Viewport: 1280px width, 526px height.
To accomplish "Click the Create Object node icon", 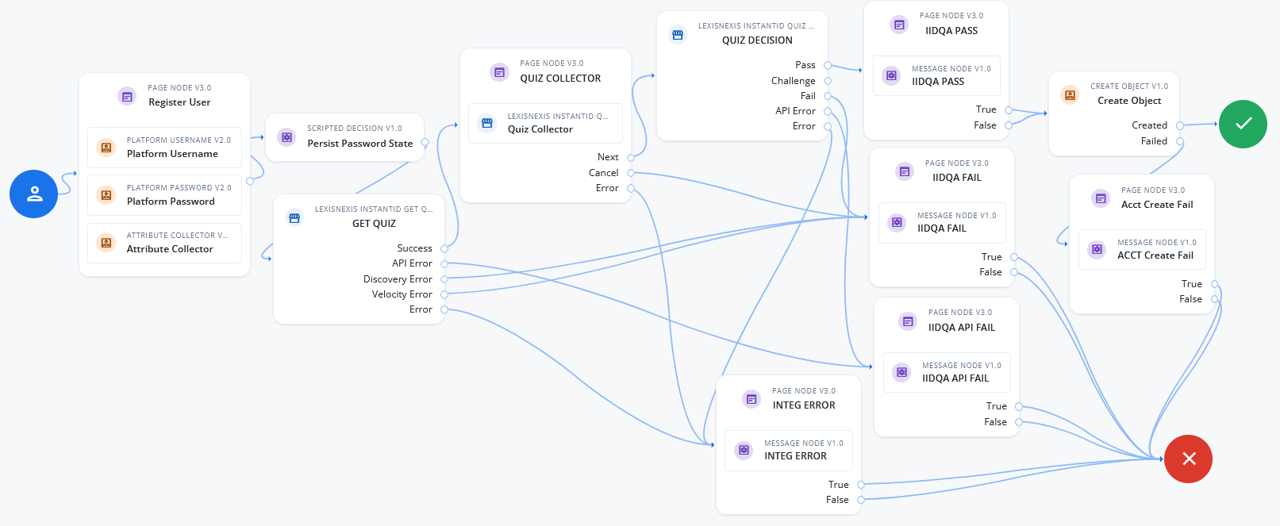I will 1069,94.
